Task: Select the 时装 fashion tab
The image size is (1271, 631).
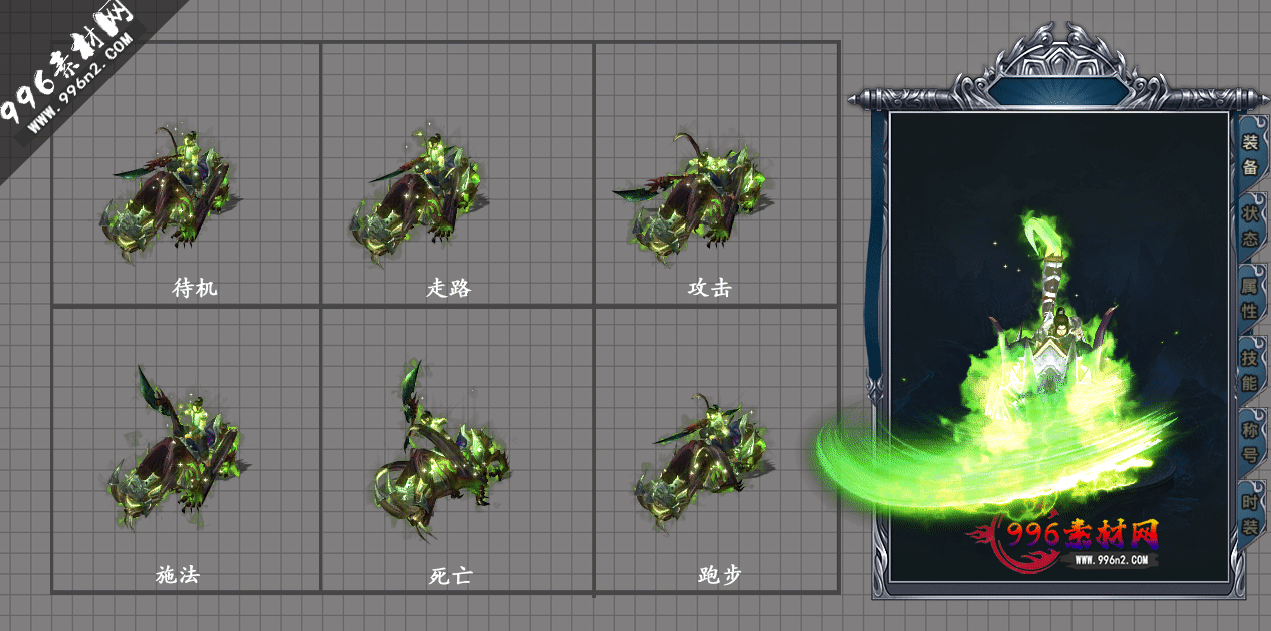Action: (1250, 514)
